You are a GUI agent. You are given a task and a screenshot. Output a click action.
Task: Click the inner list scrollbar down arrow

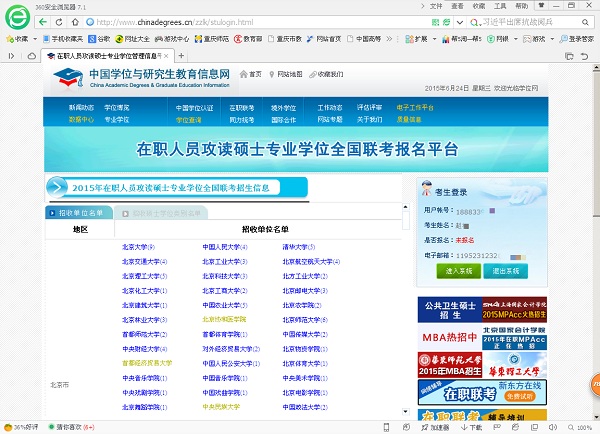click(x=406, y=412)
